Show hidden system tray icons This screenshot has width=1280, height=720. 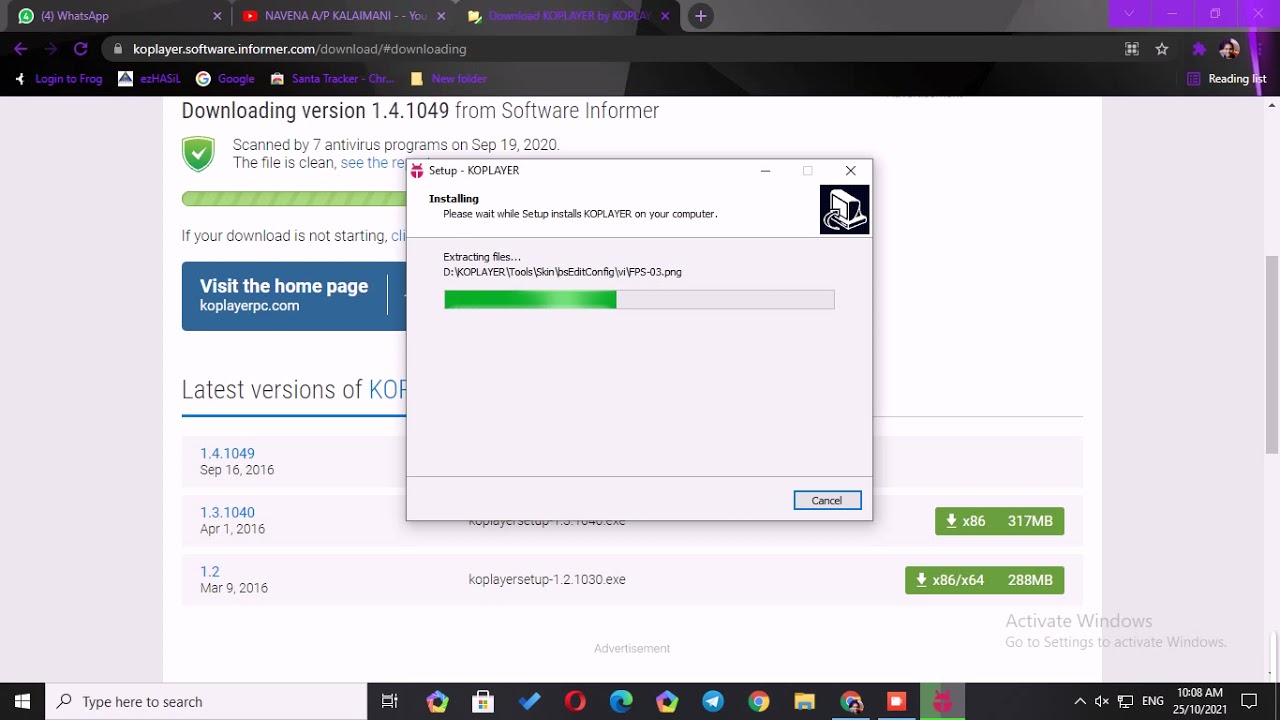click(x=1079, y=701)
